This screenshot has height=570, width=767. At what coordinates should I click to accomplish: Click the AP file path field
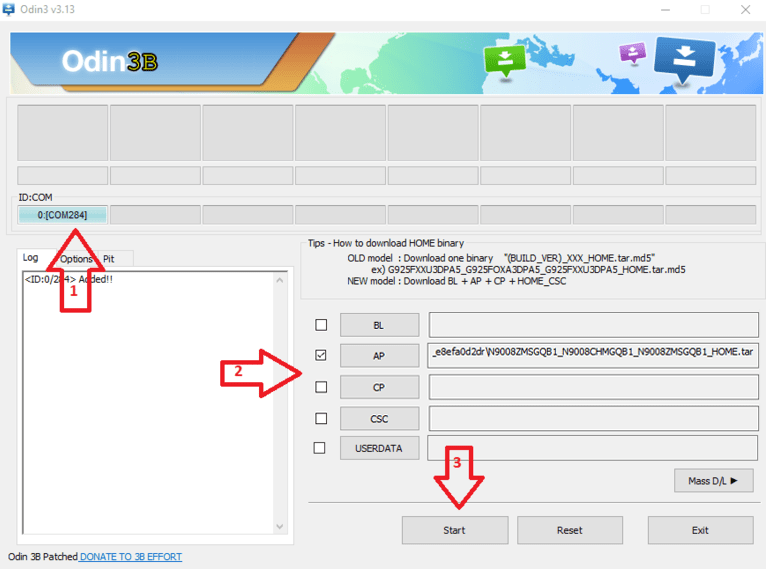pos(593,355)
